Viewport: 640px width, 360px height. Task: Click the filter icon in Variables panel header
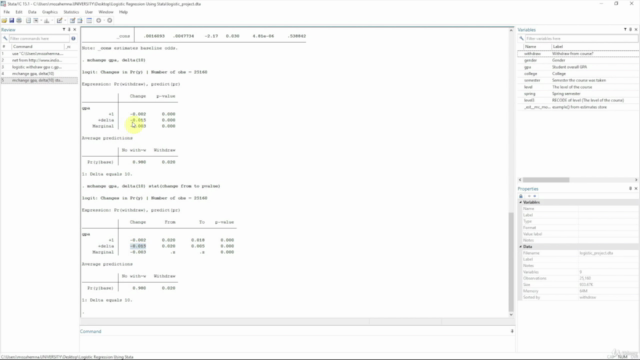point(625,29)
